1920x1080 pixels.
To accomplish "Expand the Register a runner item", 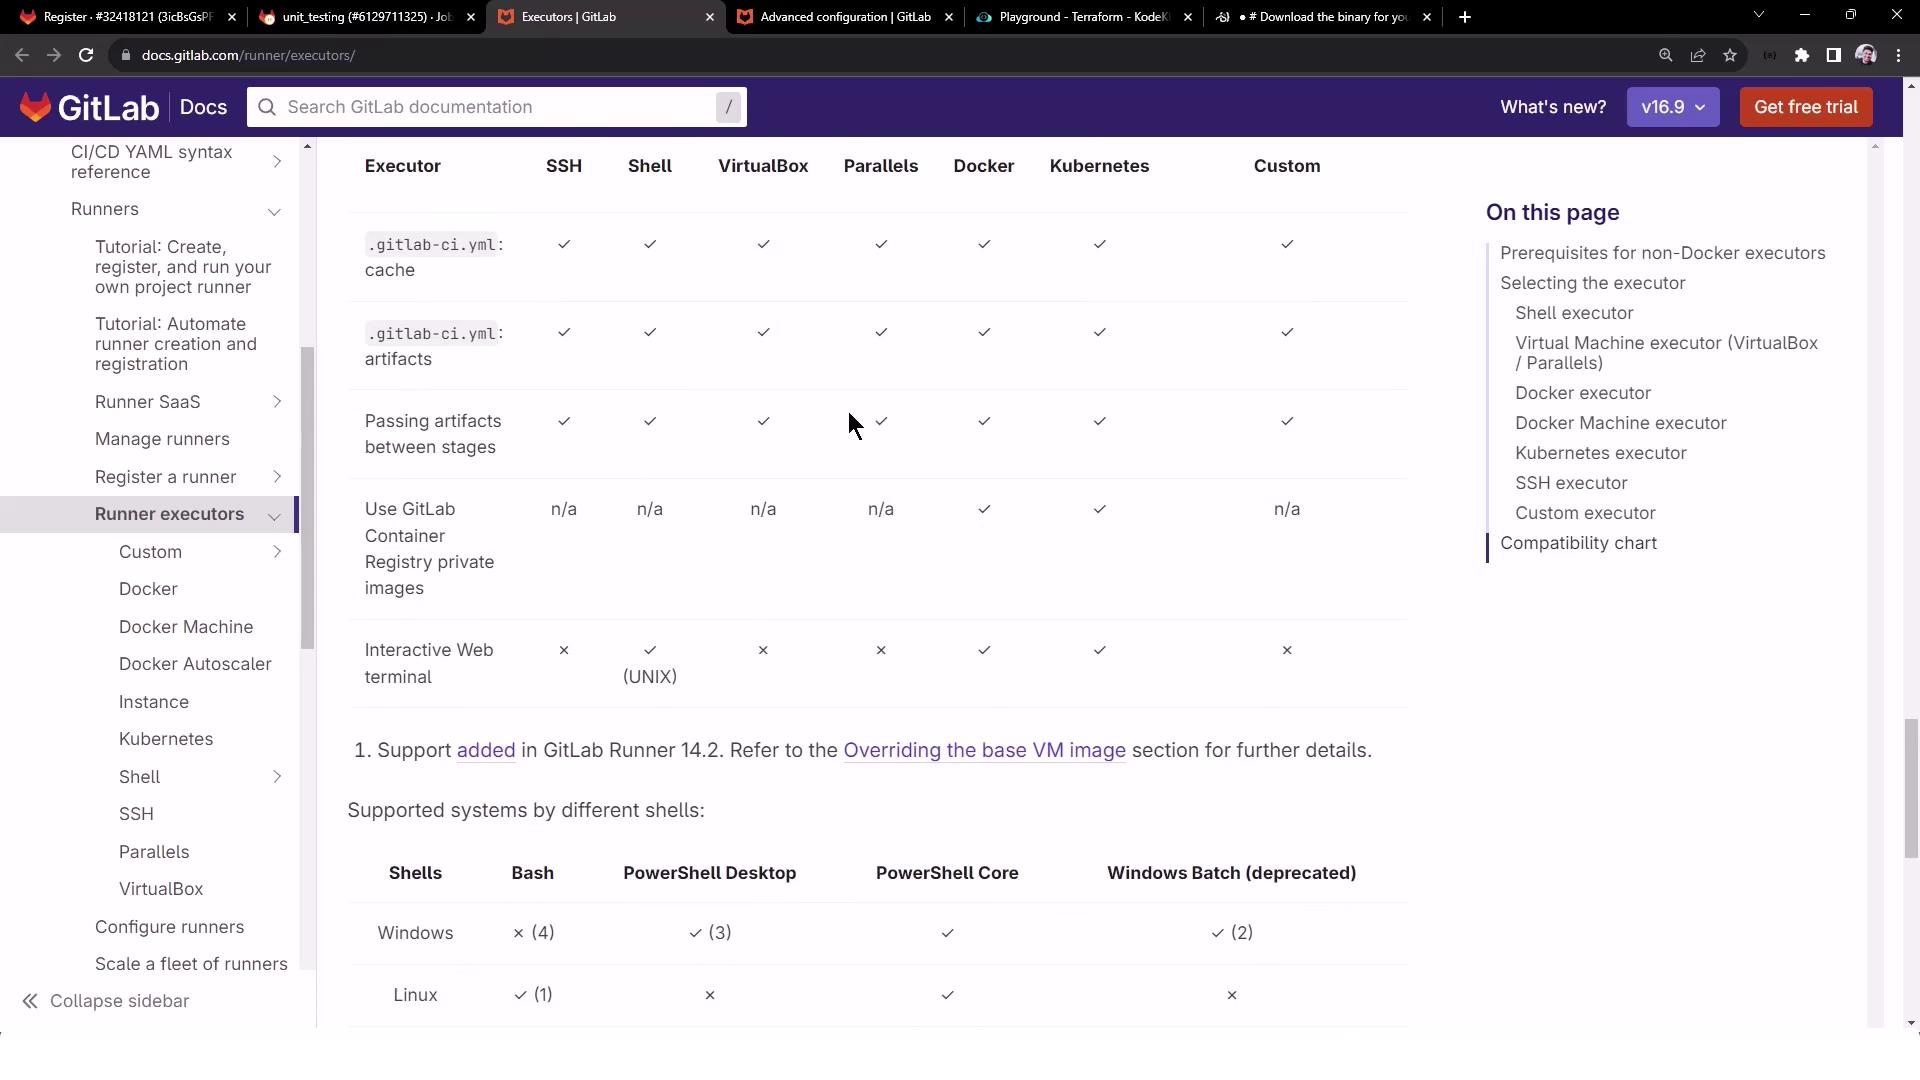I will [x=277, y=477].
